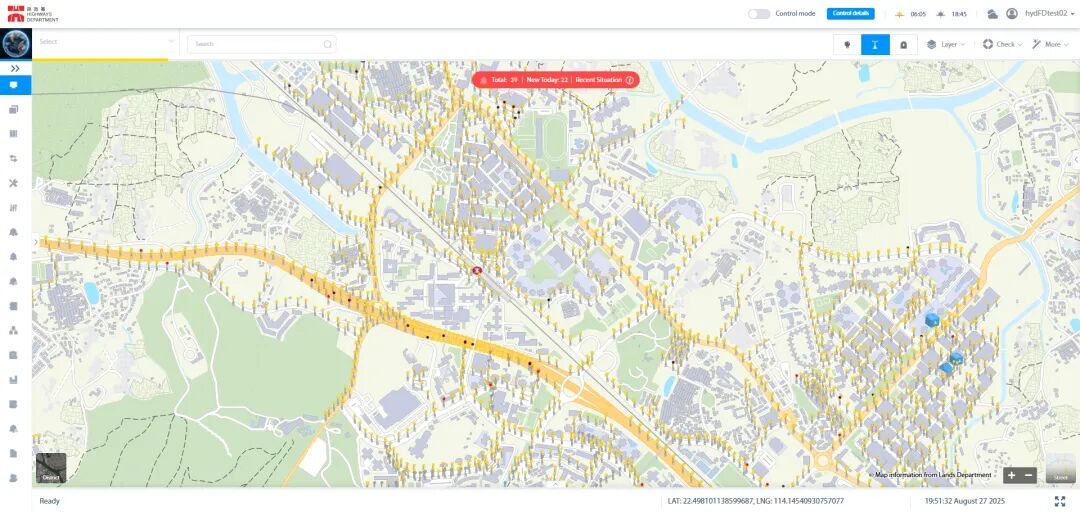Click the globe icon at top left
Image resolution: width=1080 pixels, height=512 pixels.
pos(15,43)
